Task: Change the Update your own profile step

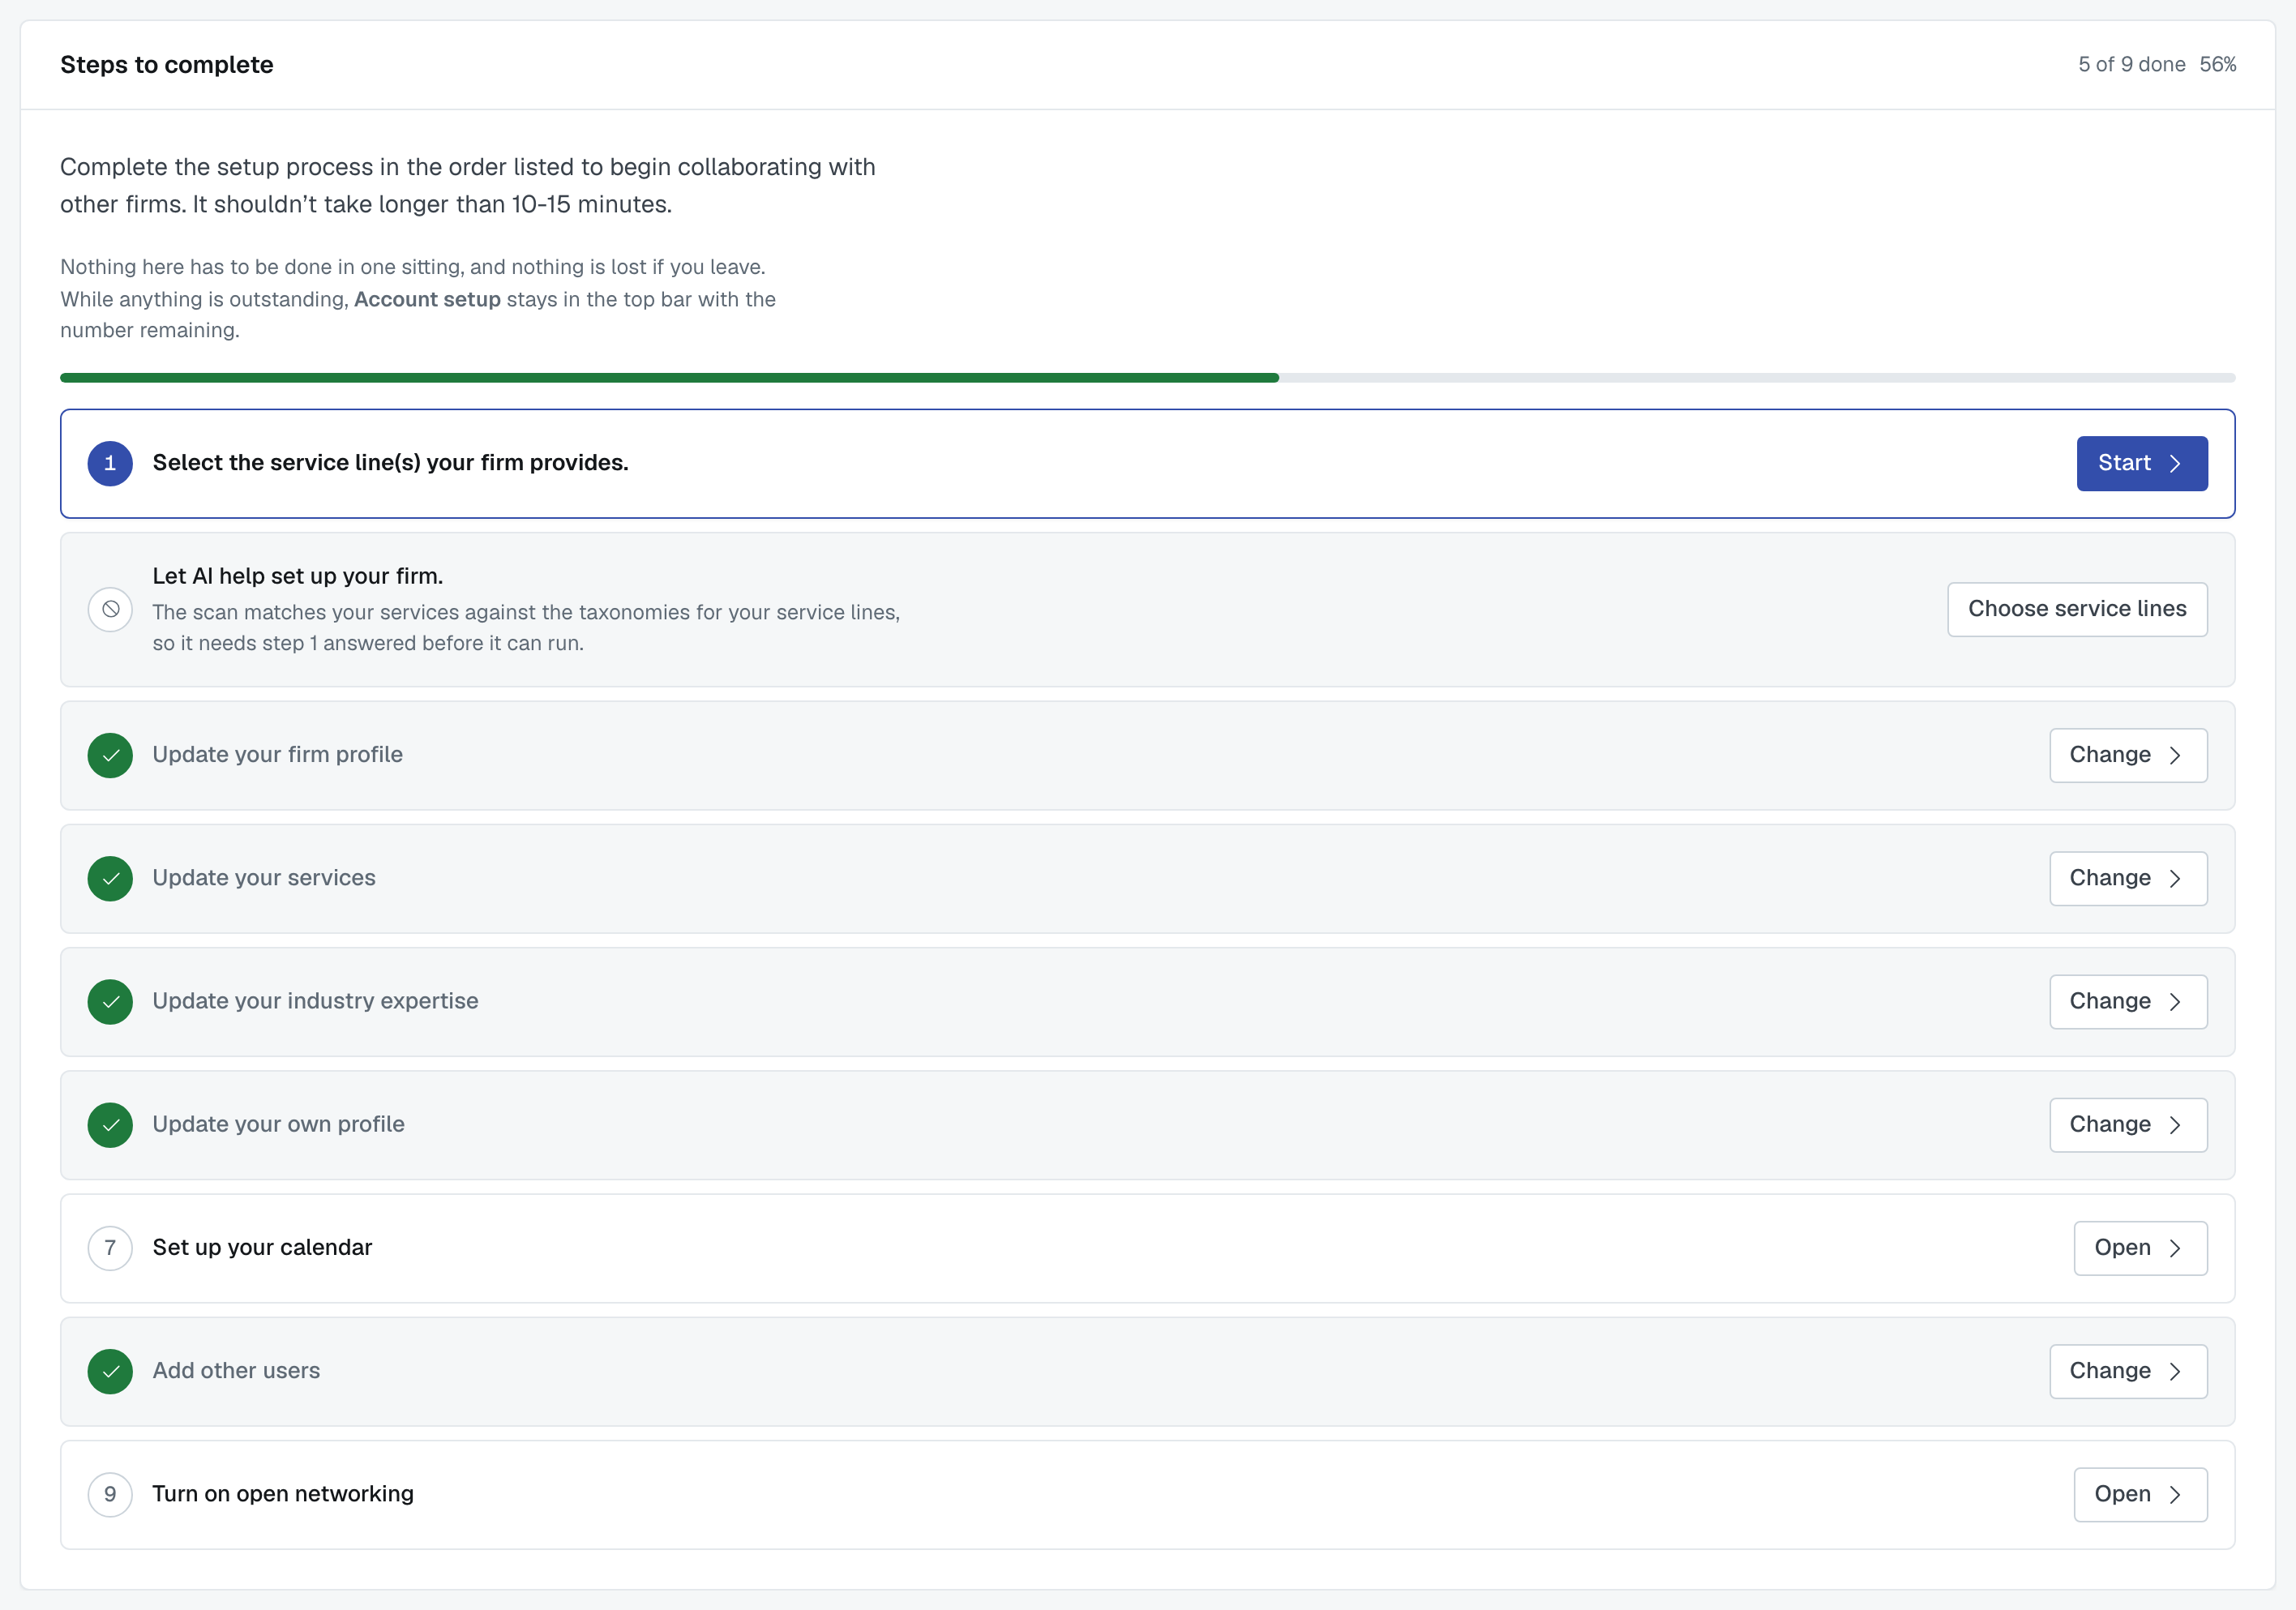Action: pyautogui.click(x=2128, y=1125)
